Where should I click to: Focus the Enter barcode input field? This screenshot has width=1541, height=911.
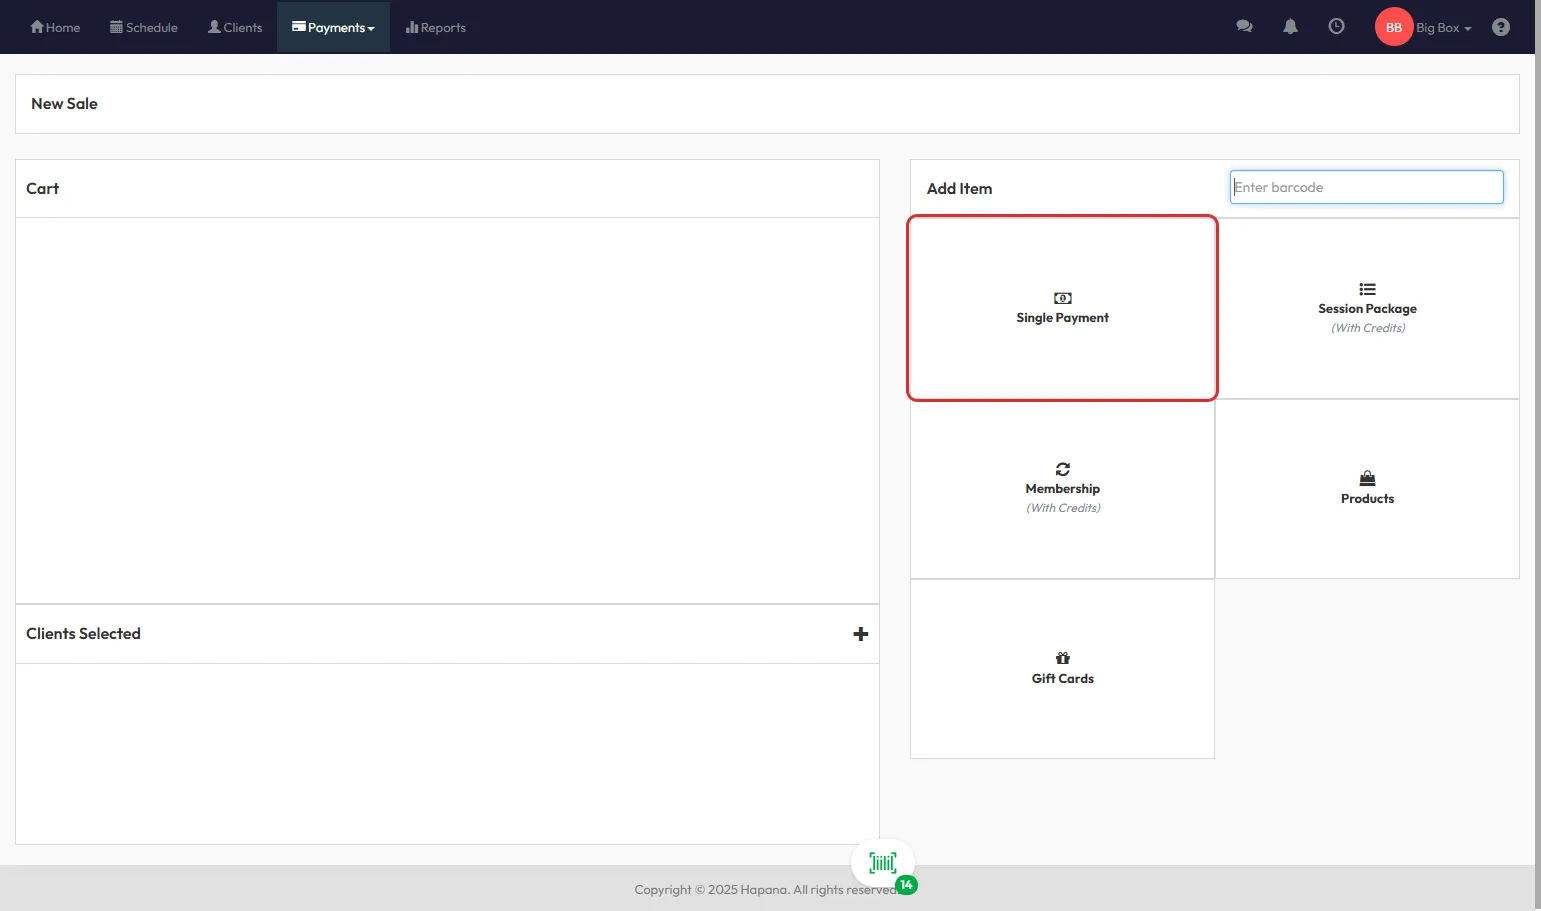[x=1366, y=187]
